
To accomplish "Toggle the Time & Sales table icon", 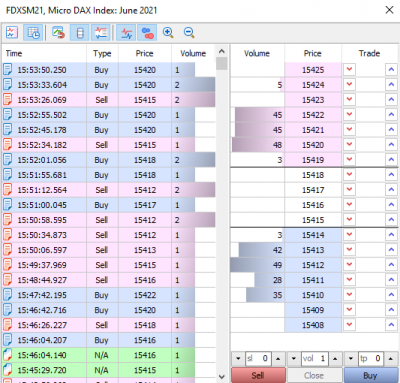I will (x=33, y=33).
